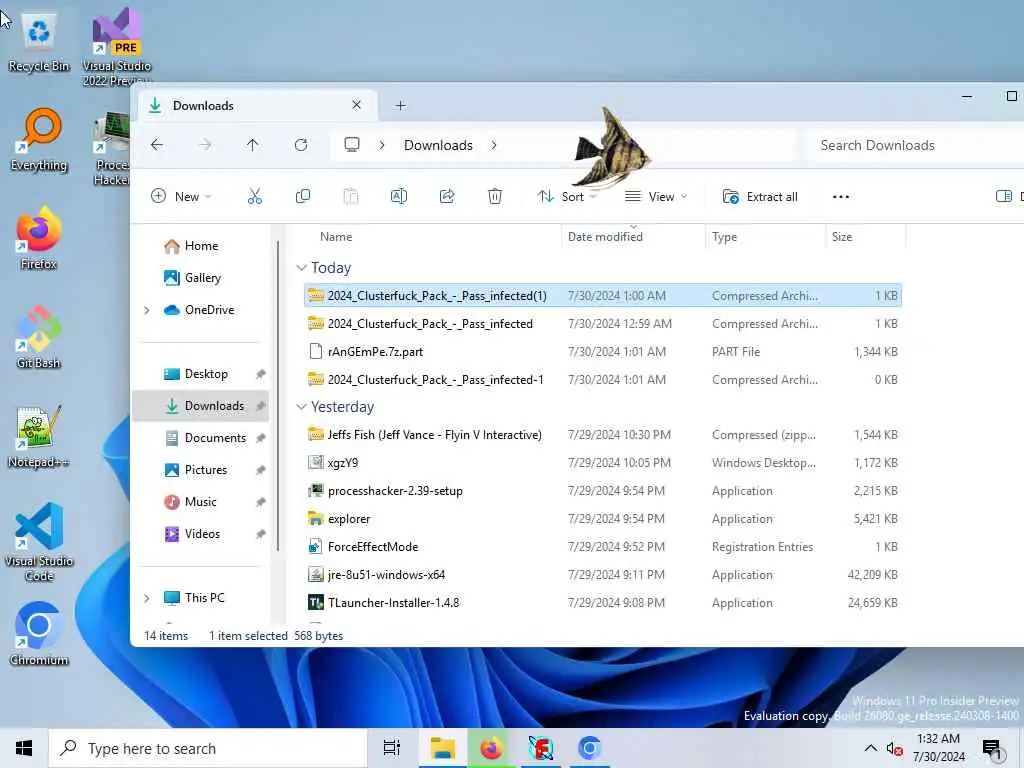Go back in File Explorer
This screenshot has width=1024, height=768.
157,145
